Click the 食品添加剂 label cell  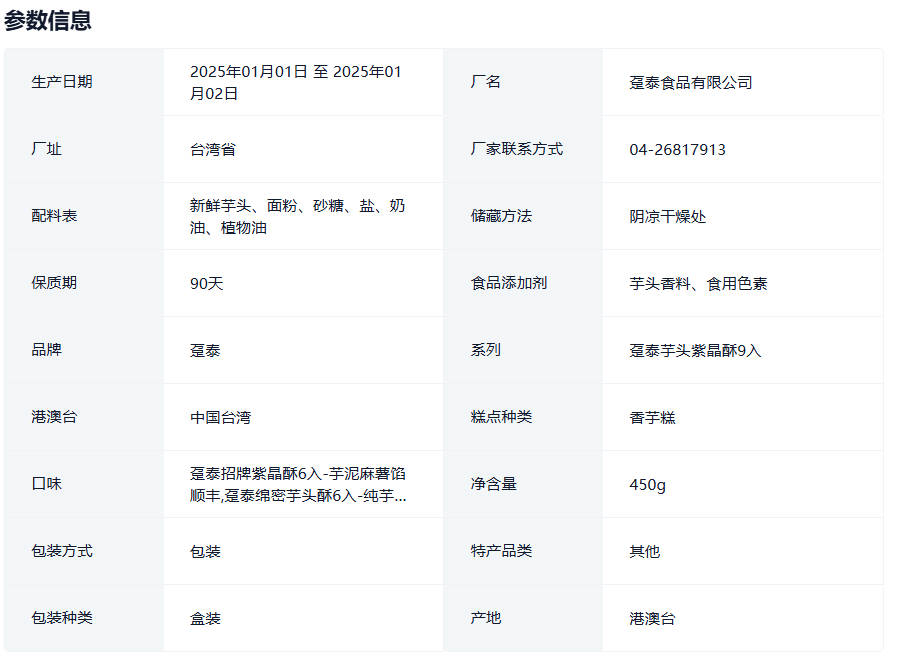tap(508, 283)
